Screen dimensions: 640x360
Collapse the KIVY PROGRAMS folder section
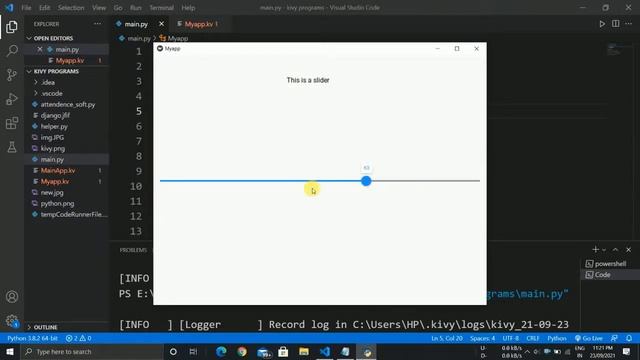click(x=56, y=71)
